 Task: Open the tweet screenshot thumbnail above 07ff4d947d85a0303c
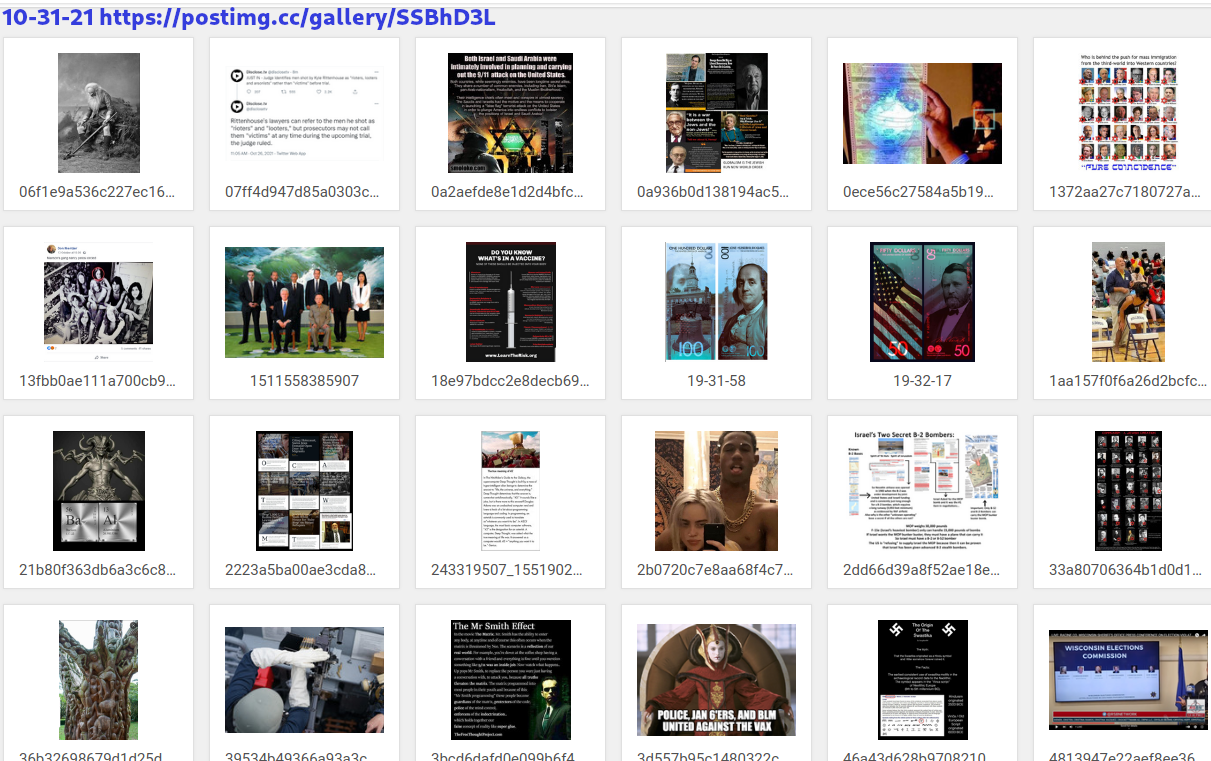305,113
